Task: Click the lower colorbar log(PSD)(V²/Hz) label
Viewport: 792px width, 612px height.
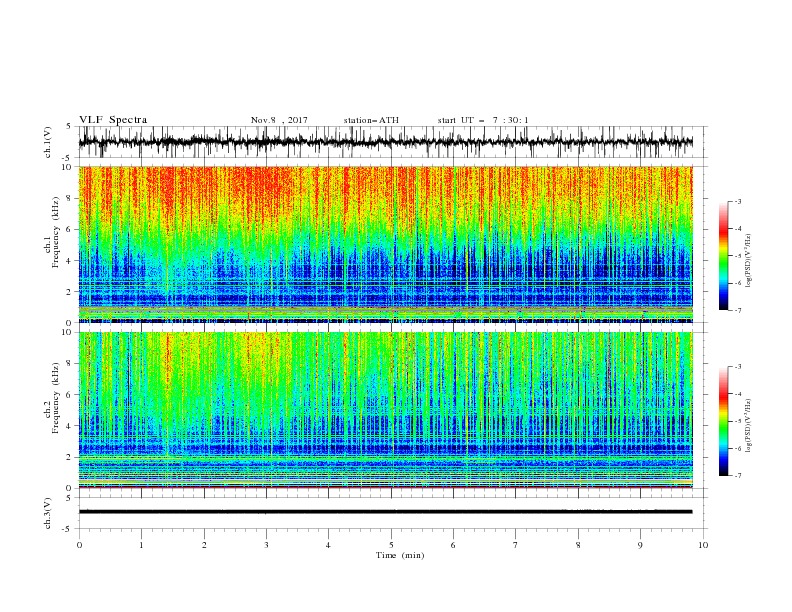Action: pyautogui.click(x=750, y=426)
